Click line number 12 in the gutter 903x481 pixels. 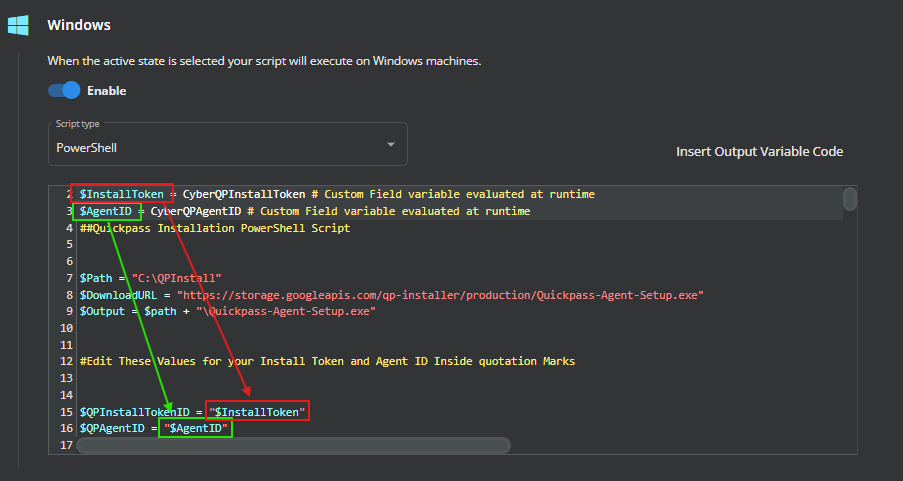click(x=67, y=362)
